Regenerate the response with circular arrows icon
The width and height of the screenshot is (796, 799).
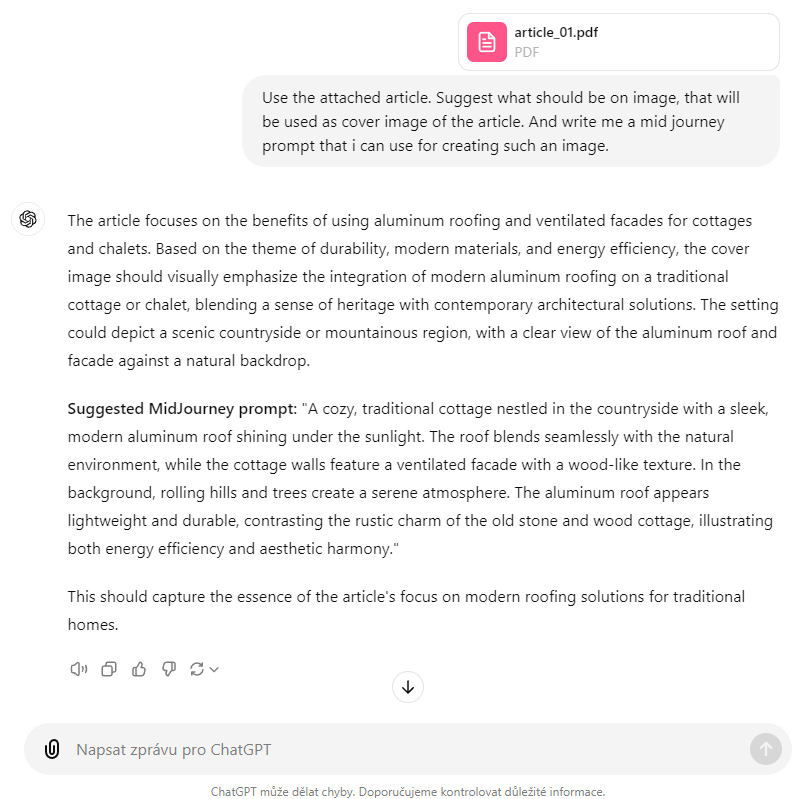point(196,669)
